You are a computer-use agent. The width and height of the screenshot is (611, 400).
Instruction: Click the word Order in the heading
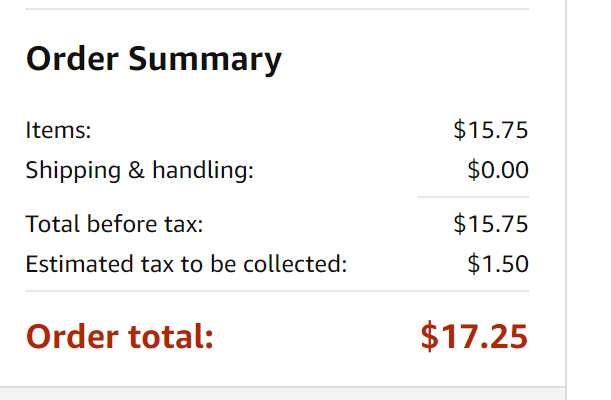coord(72,59)
